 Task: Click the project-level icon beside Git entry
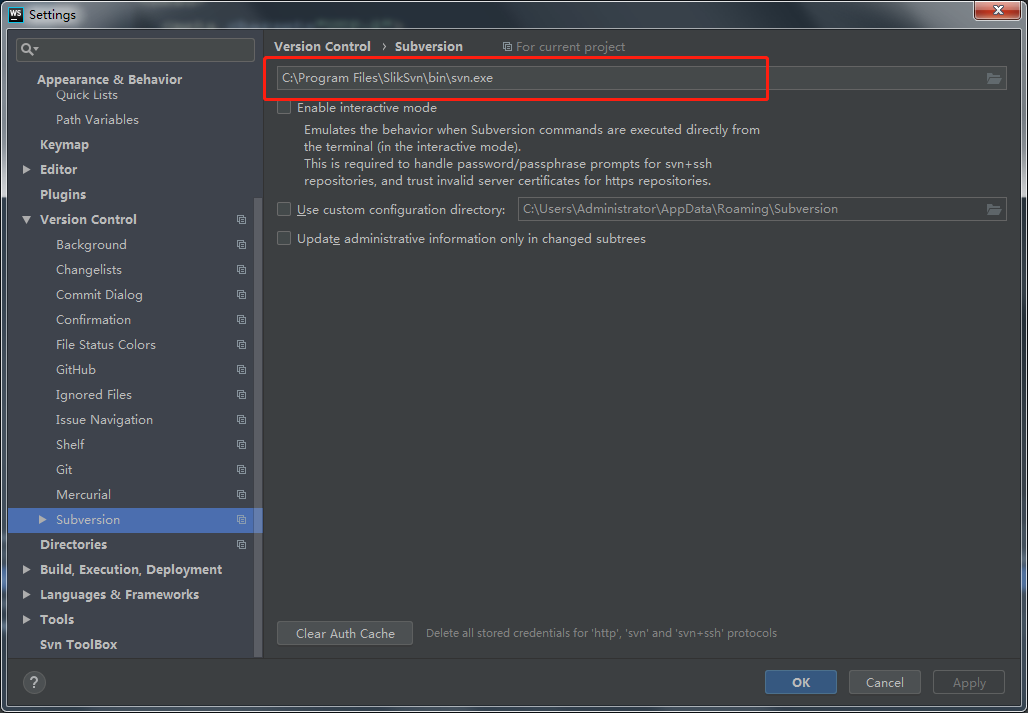coord(241,469)
